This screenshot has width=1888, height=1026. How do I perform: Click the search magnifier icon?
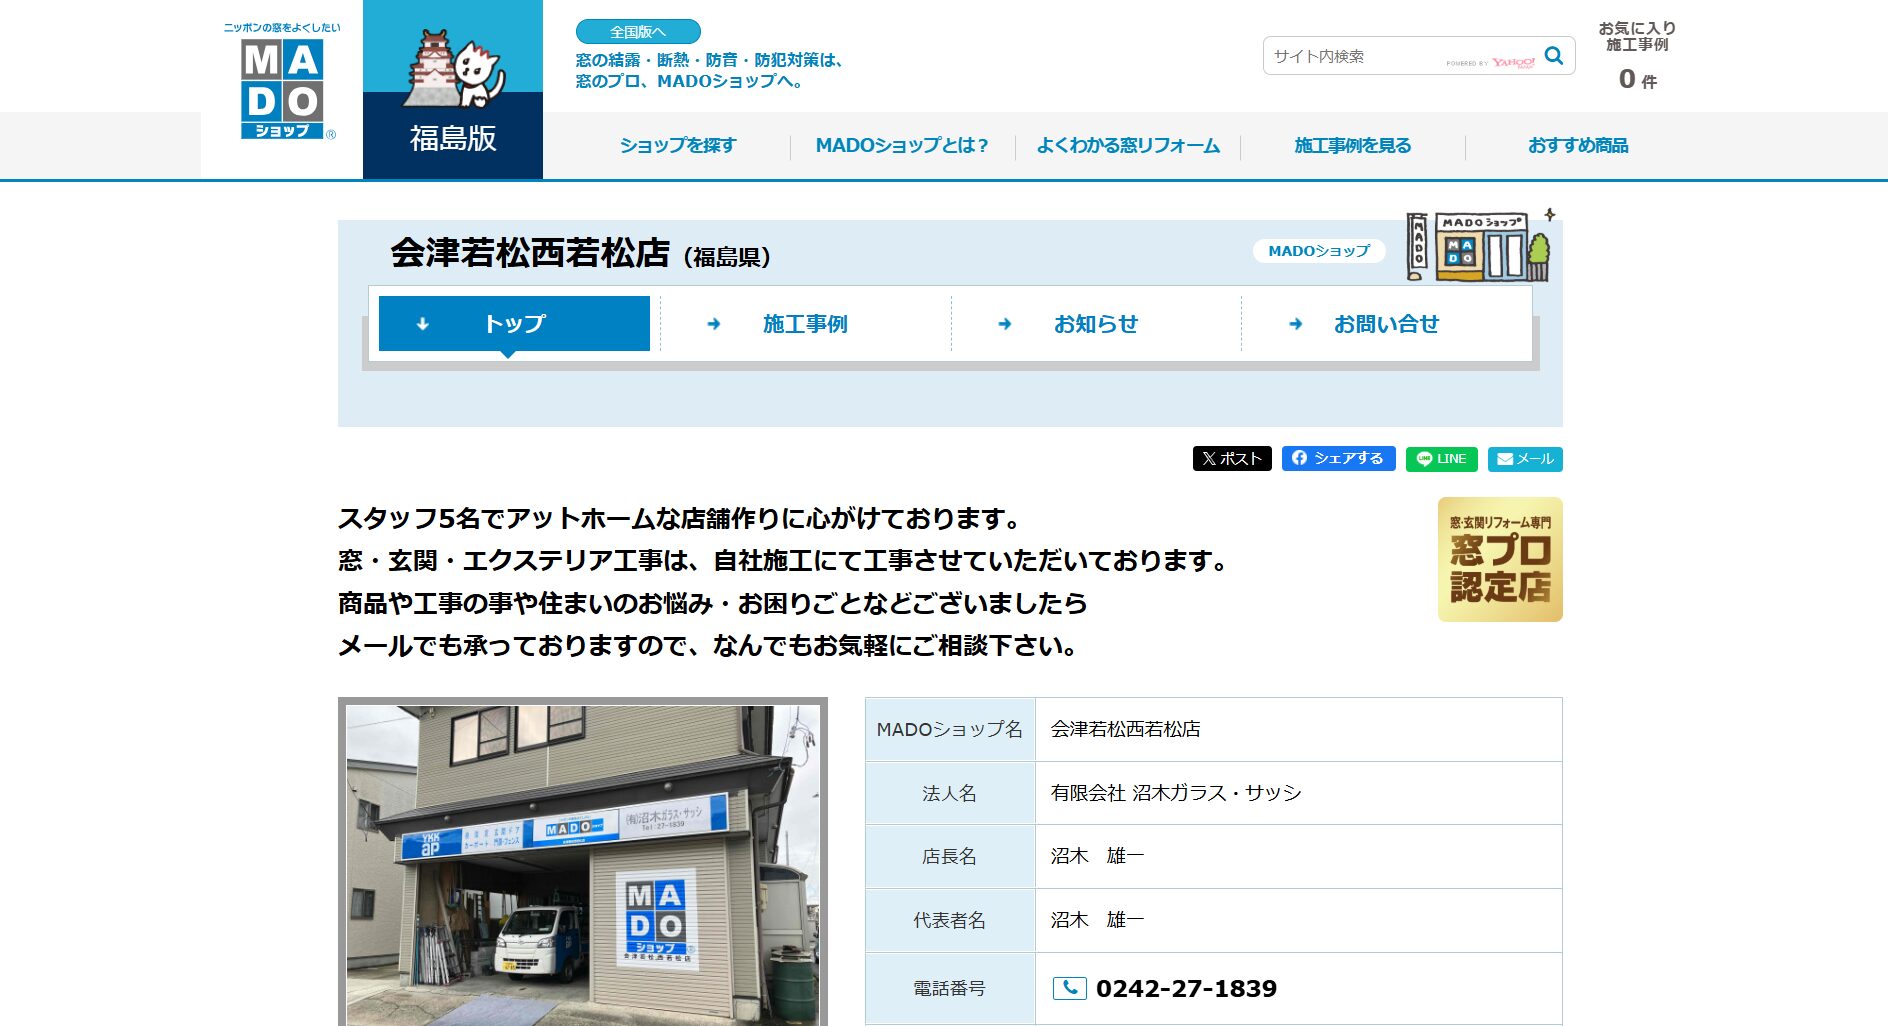coord(1553,56)
